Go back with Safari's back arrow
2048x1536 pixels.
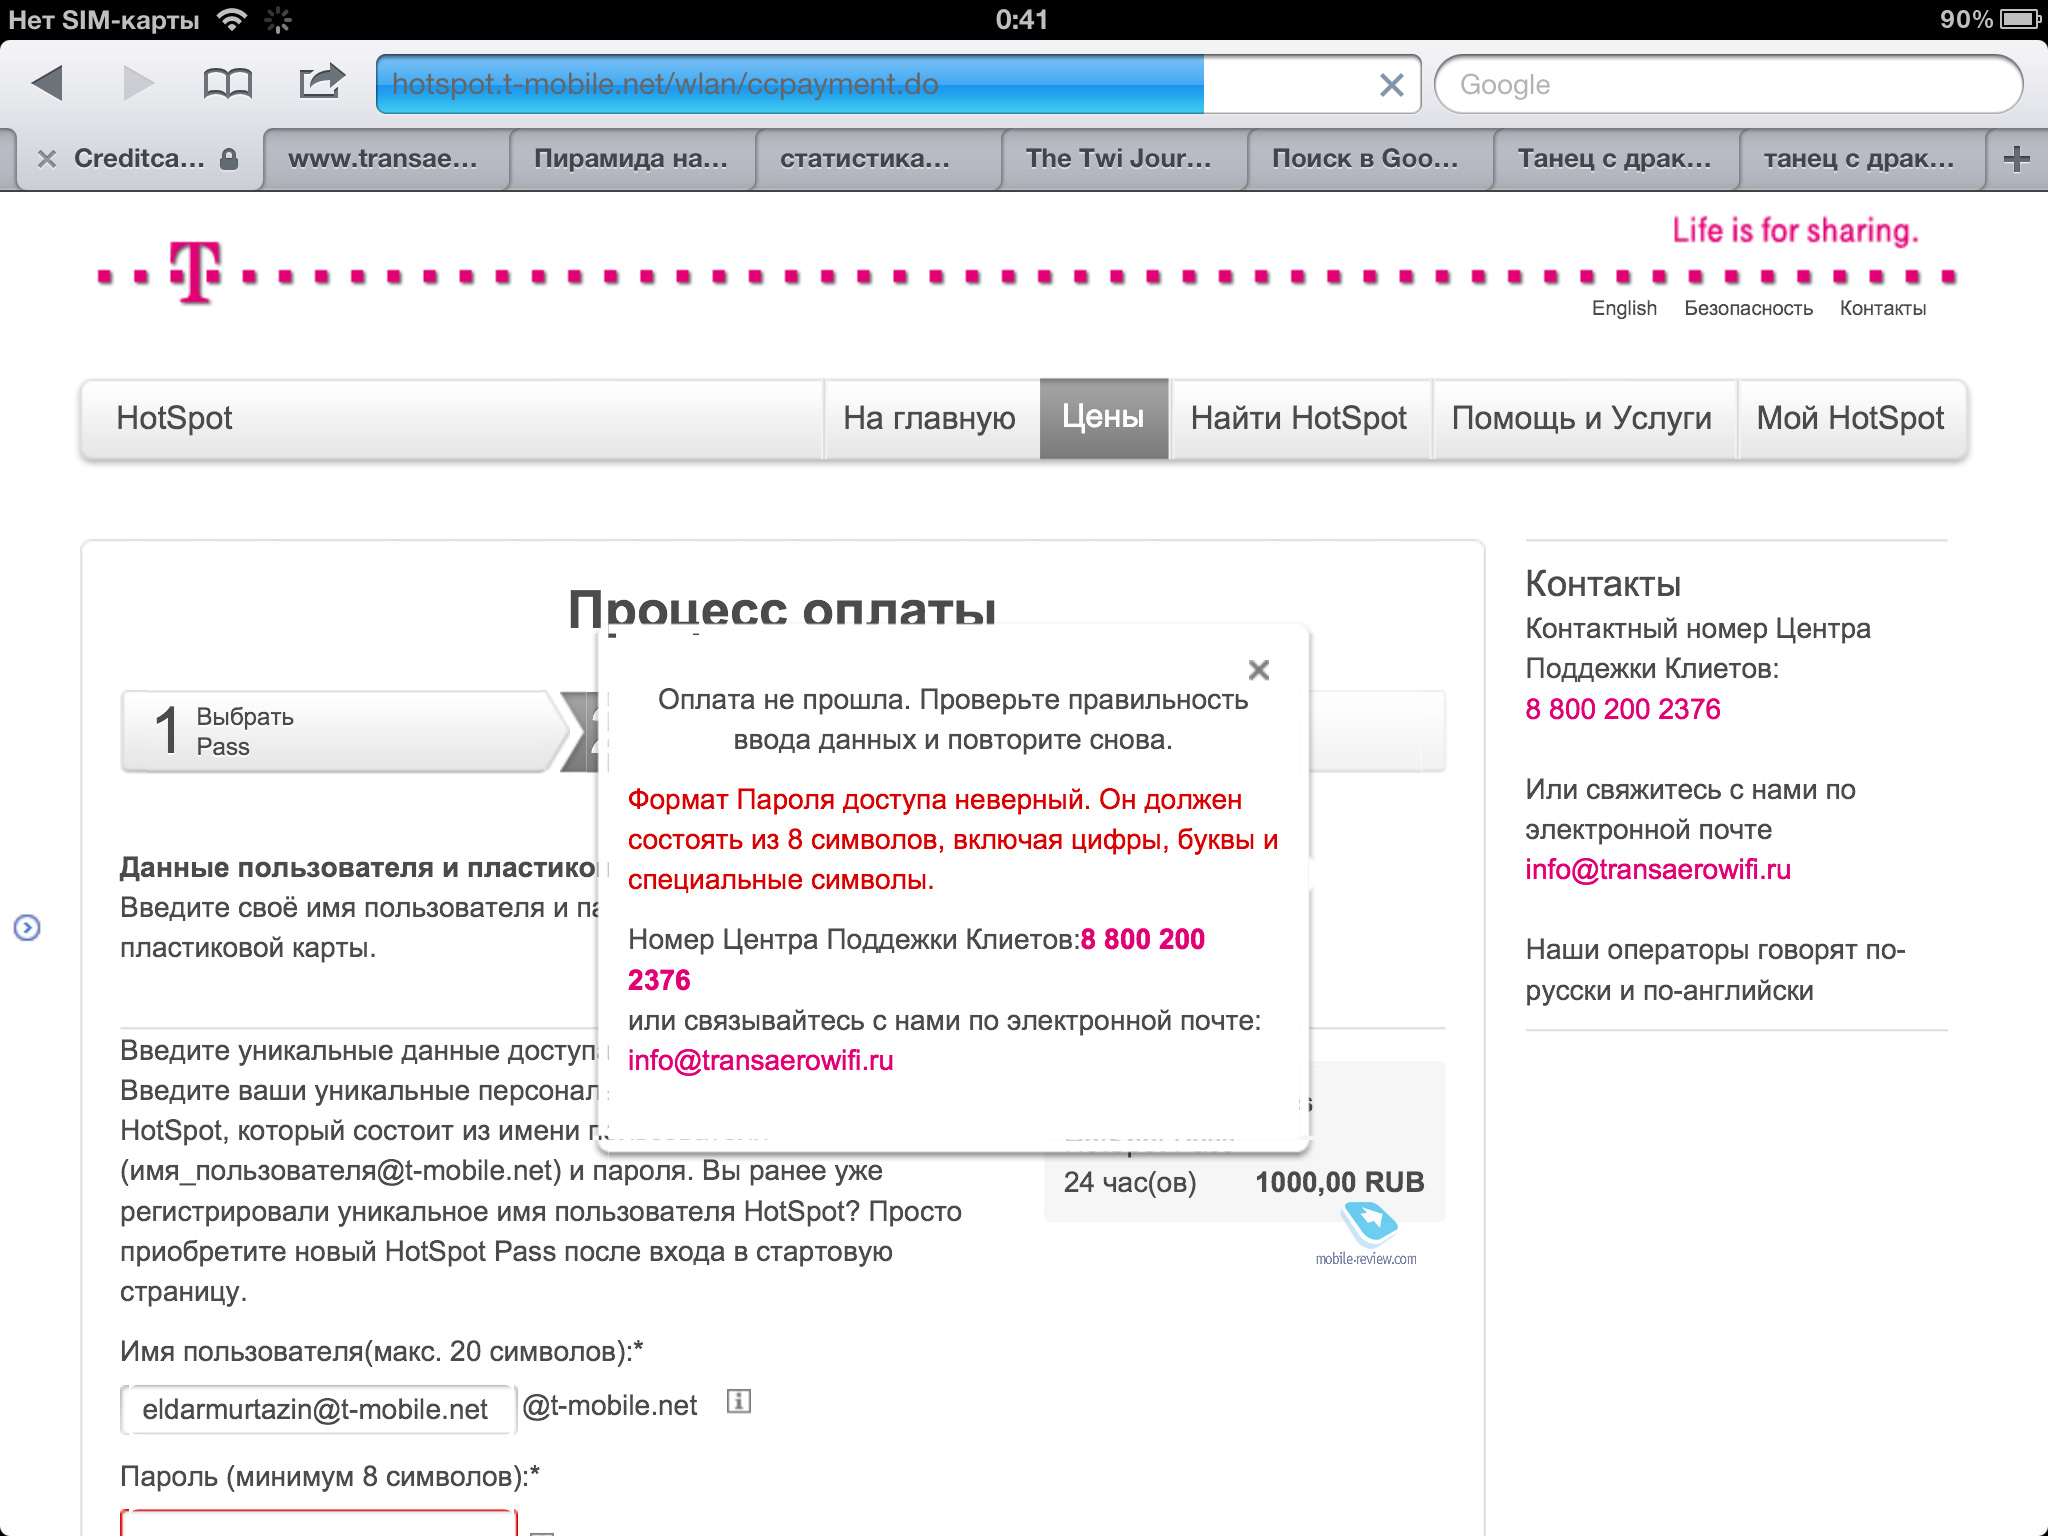point(47,83)
